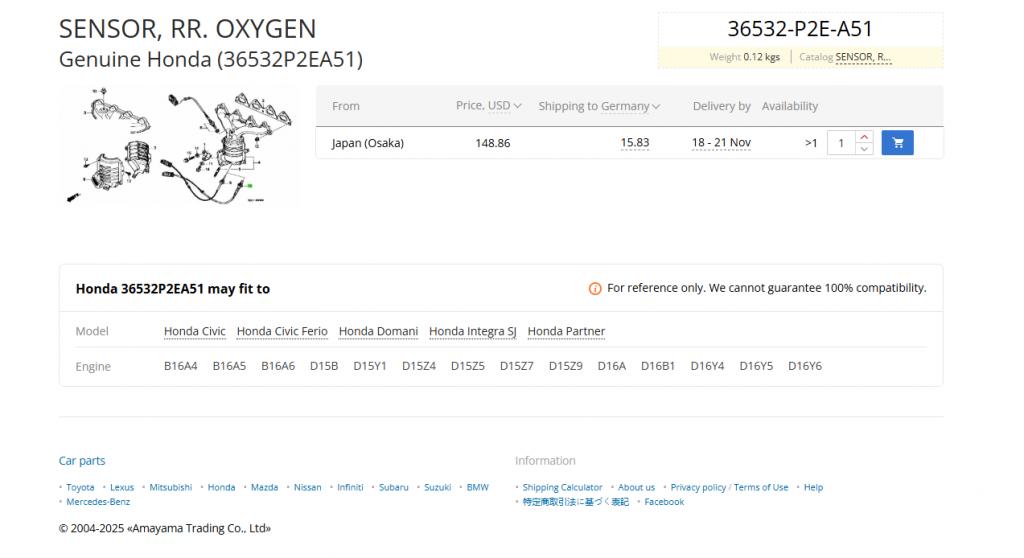
Task: Select the Honda Civic model link
Action: (194, 332)
